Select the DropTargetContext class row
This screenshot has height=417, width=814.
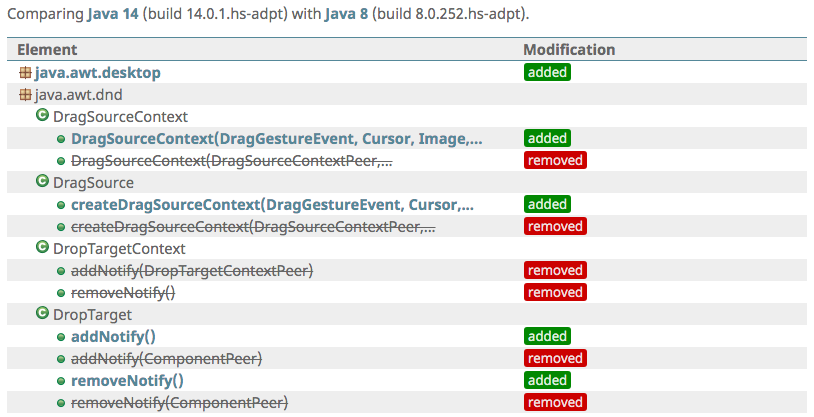[x=407, y=248]
